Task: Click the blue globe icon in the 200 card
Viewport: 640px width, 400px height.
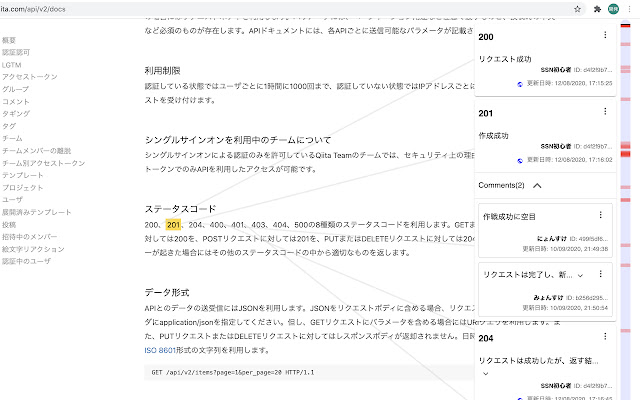Action: click(x=520, y=84)
